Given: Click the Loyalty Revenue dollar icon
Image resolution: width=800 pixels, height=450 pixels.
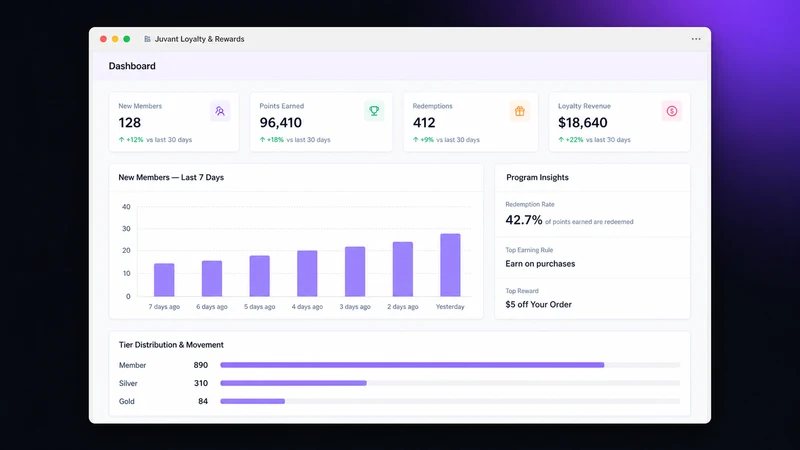Looking at the screenshot, I should (671, 111).
